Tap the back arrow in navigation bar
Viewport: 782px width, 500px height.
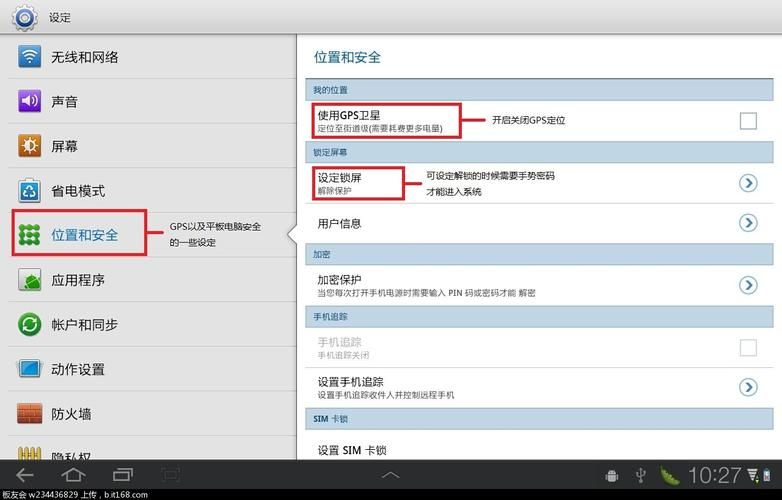[x=24, y=474]
